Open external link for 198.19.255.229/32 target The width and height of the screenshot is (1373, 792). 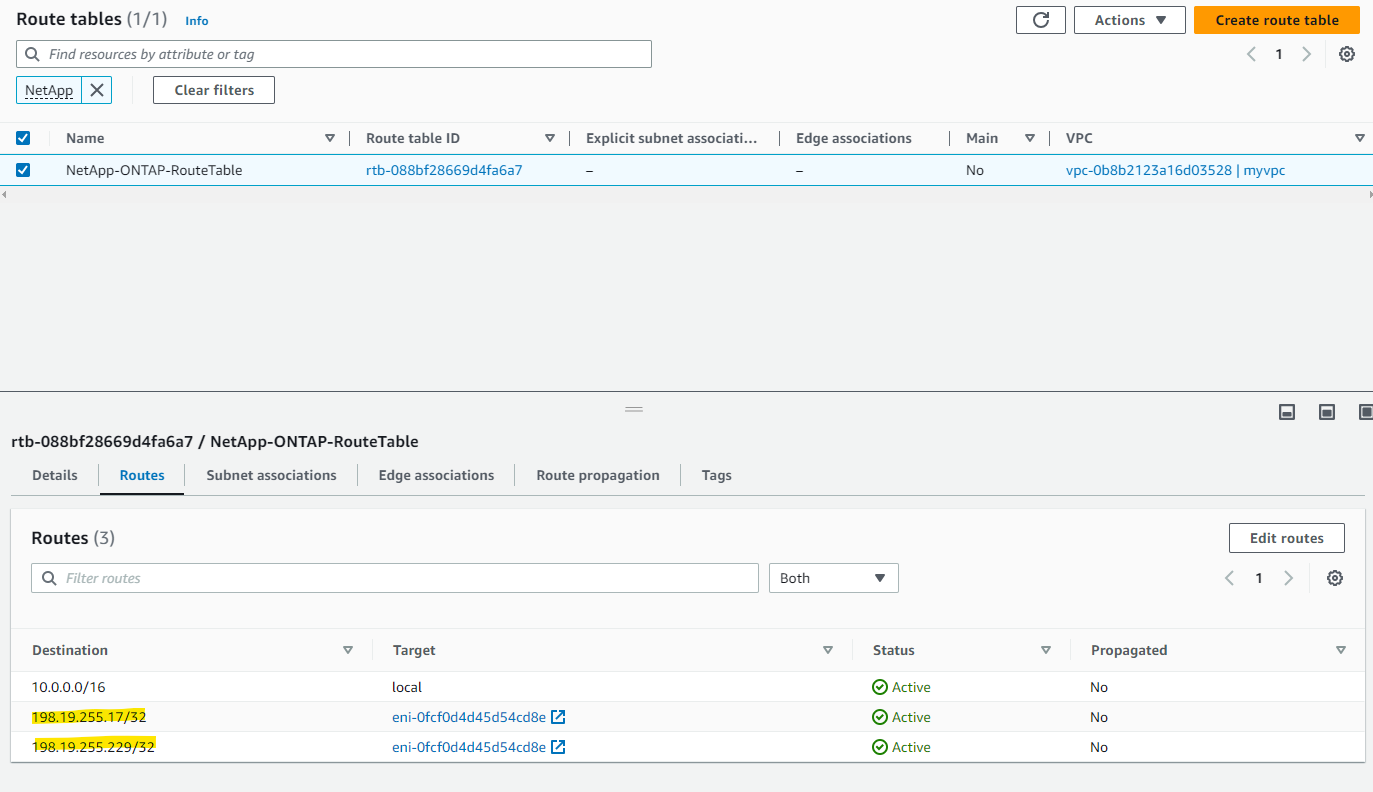coord(559,747)
